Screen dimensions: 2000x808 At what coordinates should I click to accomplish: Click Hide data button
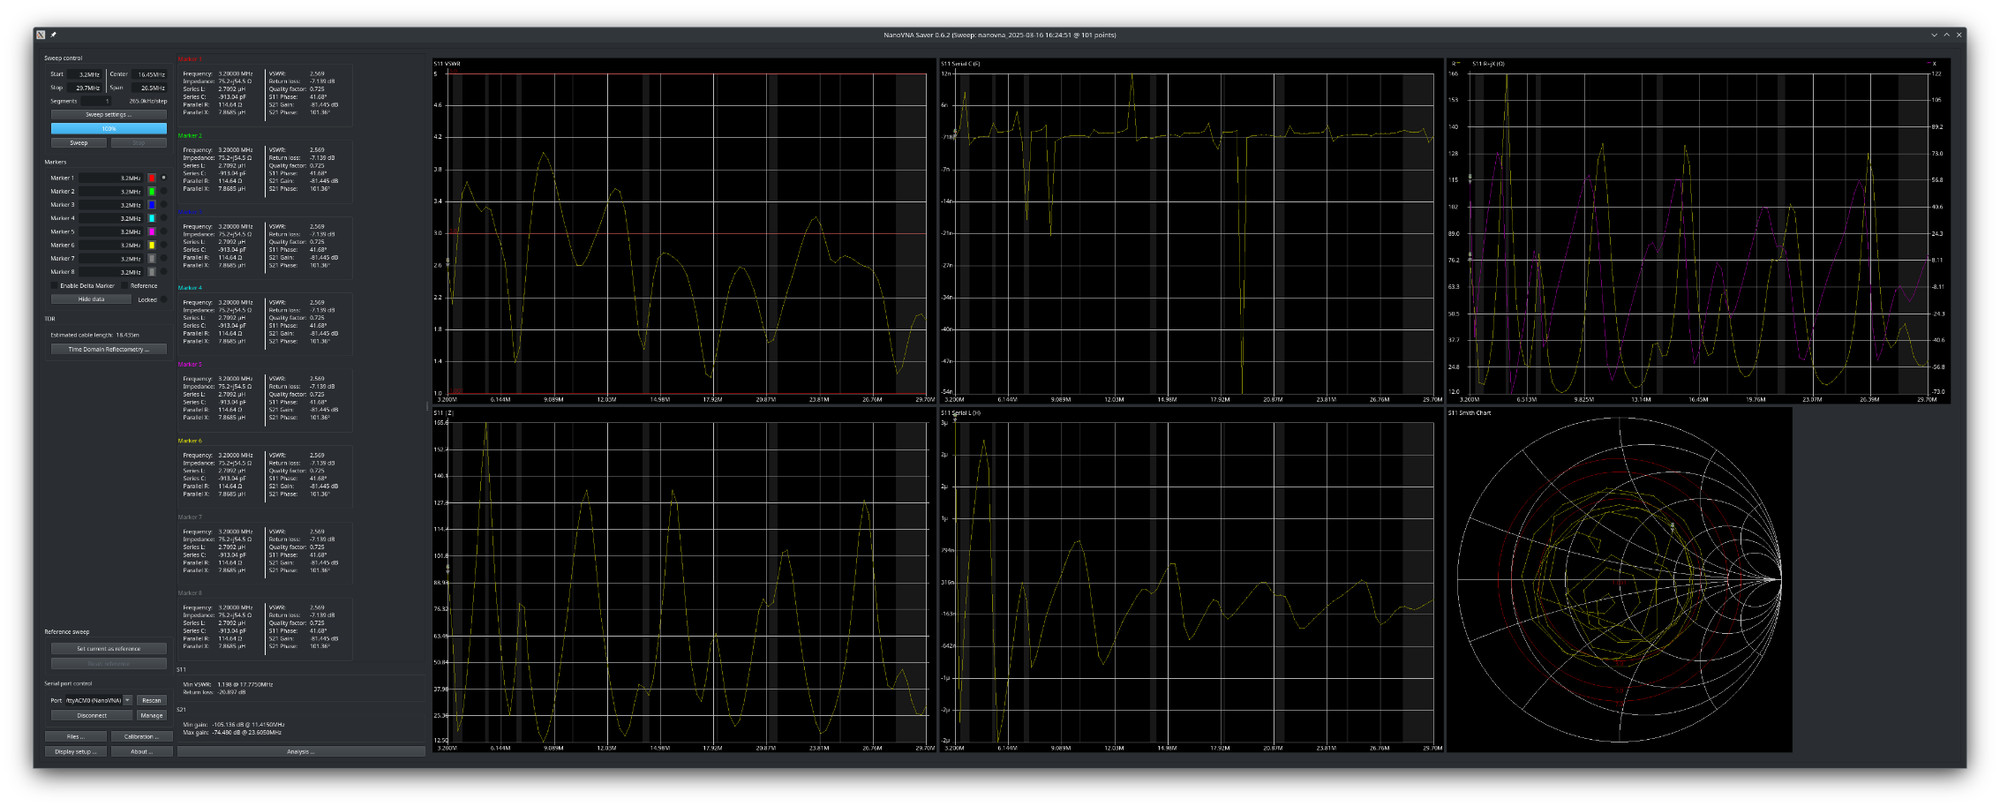[91, 299]
